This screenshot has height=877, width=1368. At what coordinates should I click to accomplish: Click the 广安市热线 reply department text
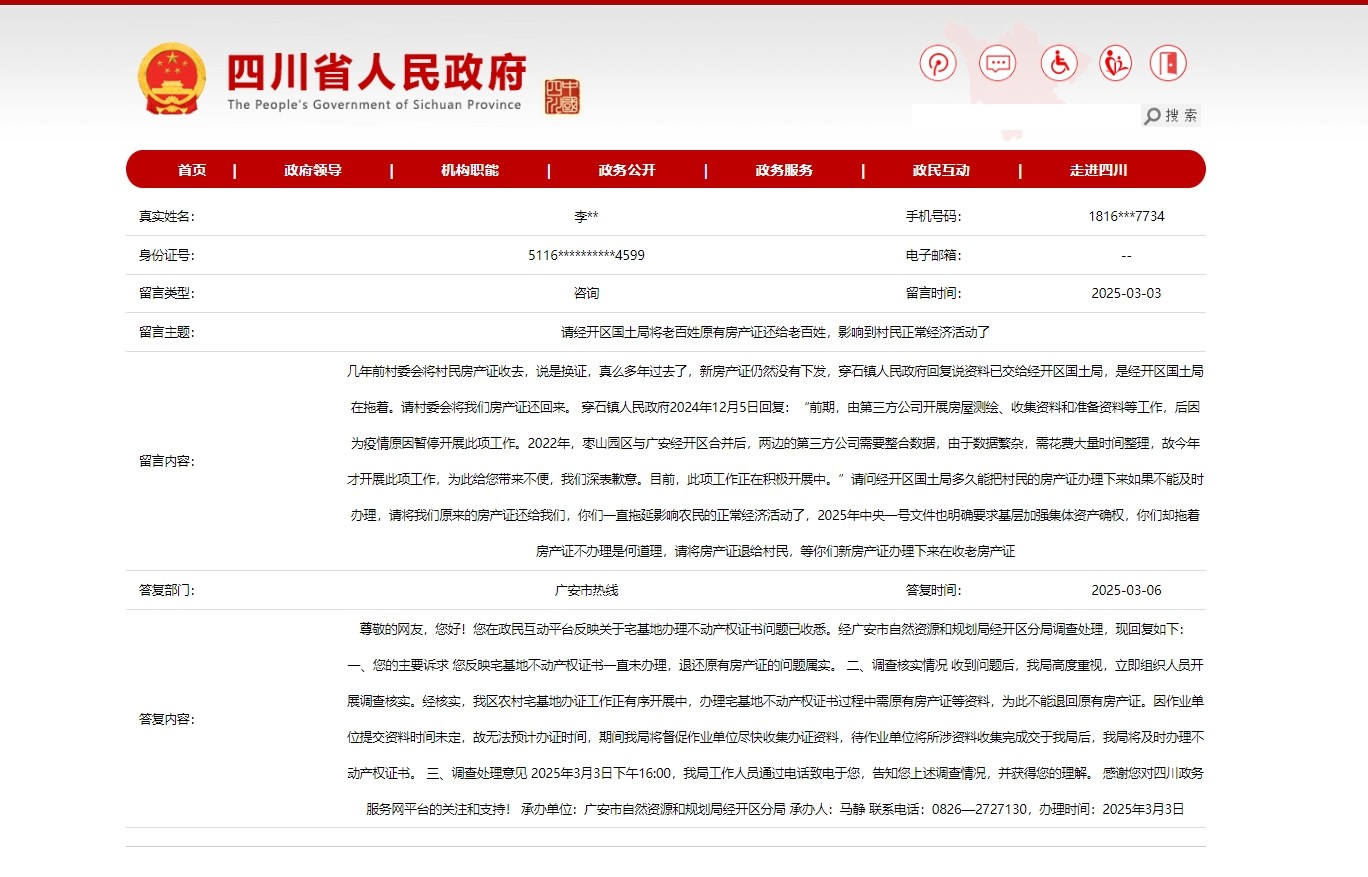tap(586, 590)
